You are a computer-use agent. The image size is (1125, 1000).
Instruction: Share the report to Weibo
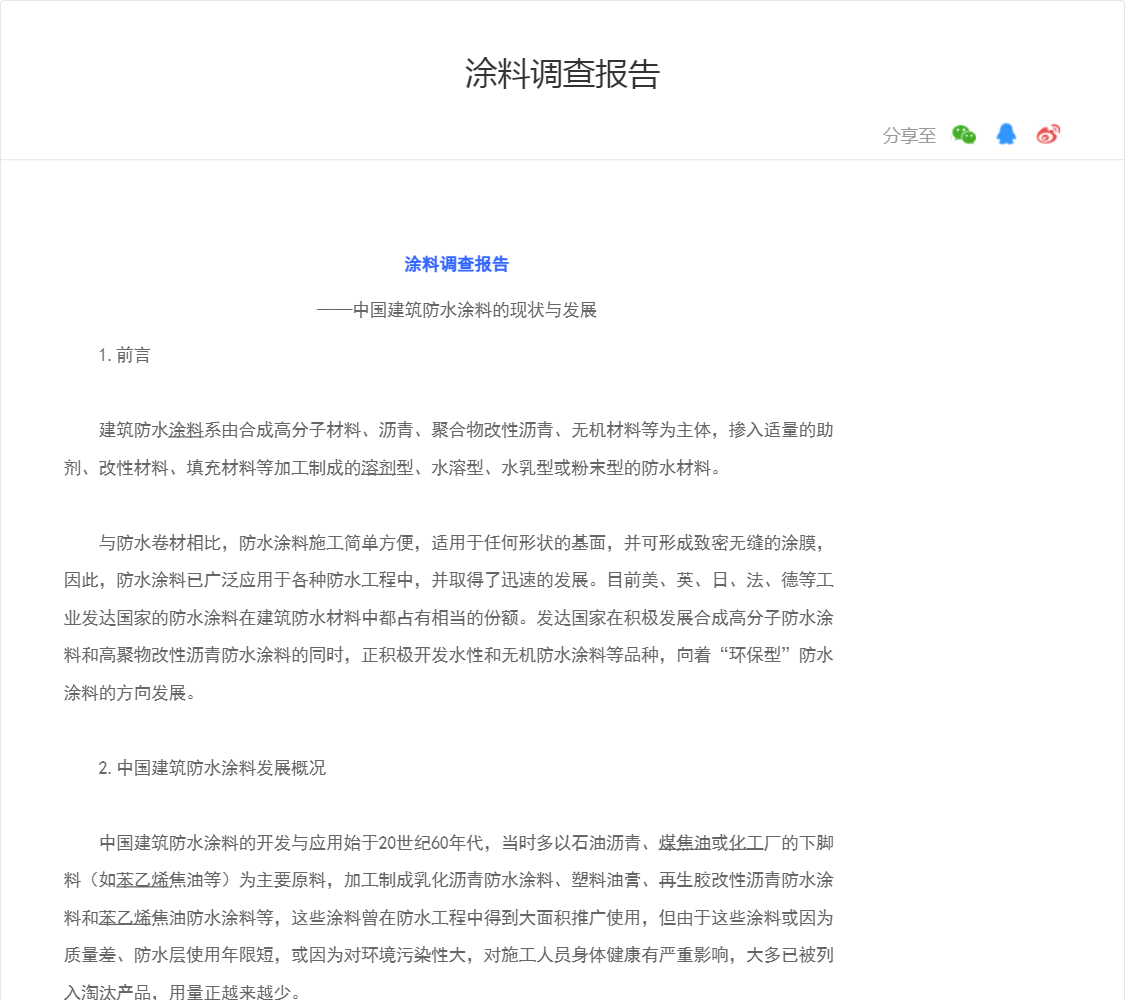pyautogui.click(x=1048, y=135)
